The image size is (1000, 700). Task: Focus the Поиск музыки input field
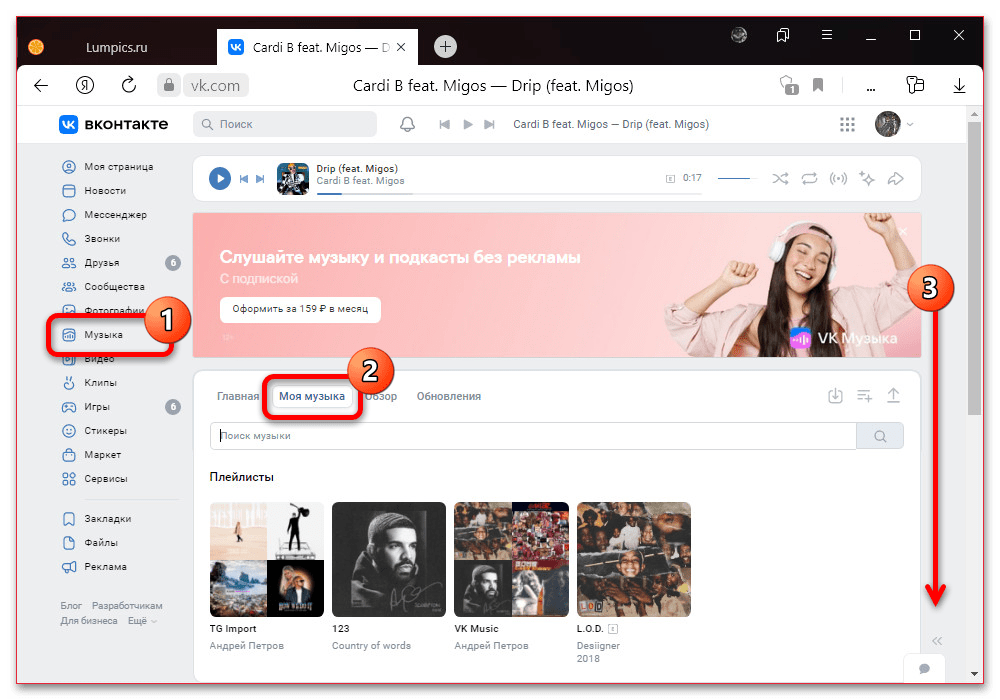point(533,436)
